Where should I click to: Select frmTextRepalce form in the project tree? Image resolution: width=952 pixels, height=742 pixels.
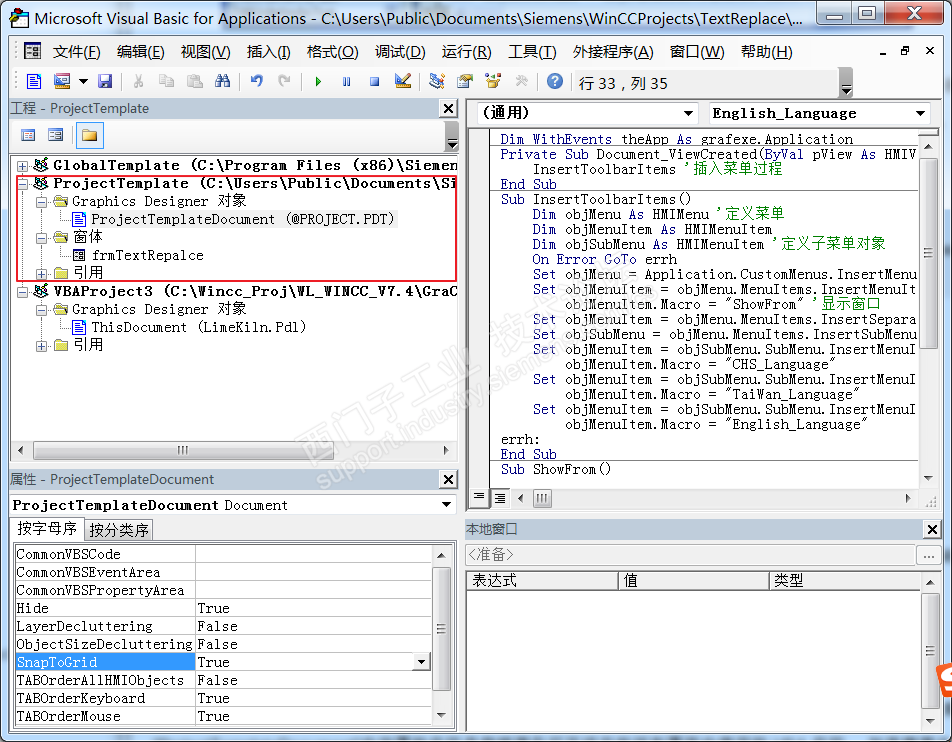147,255
